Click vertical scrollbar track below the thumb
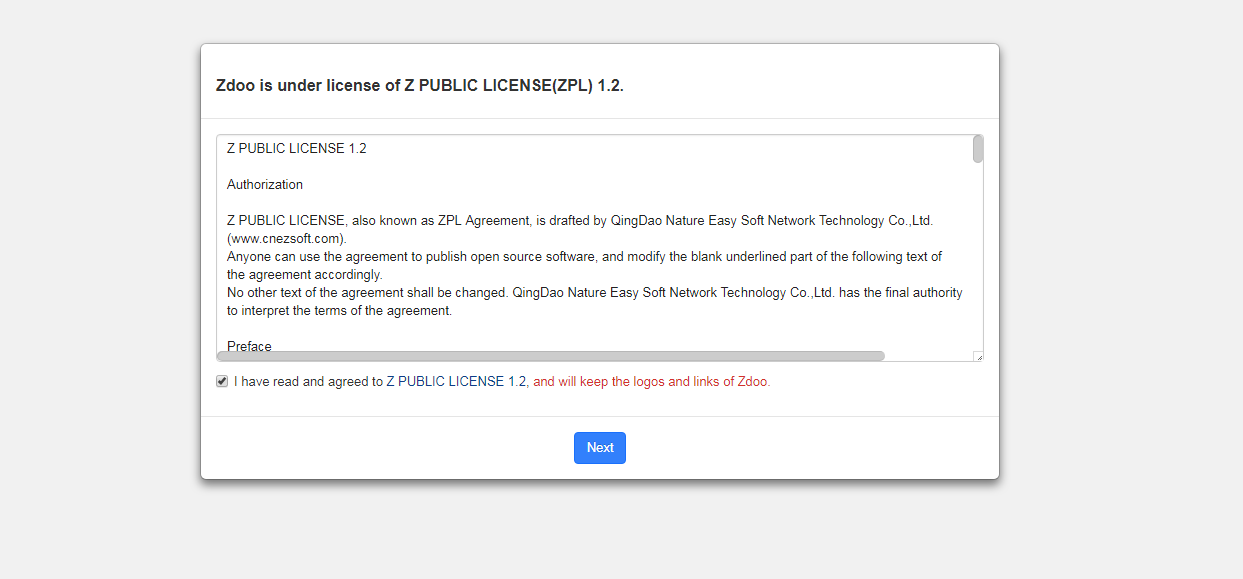 [978, 260]
